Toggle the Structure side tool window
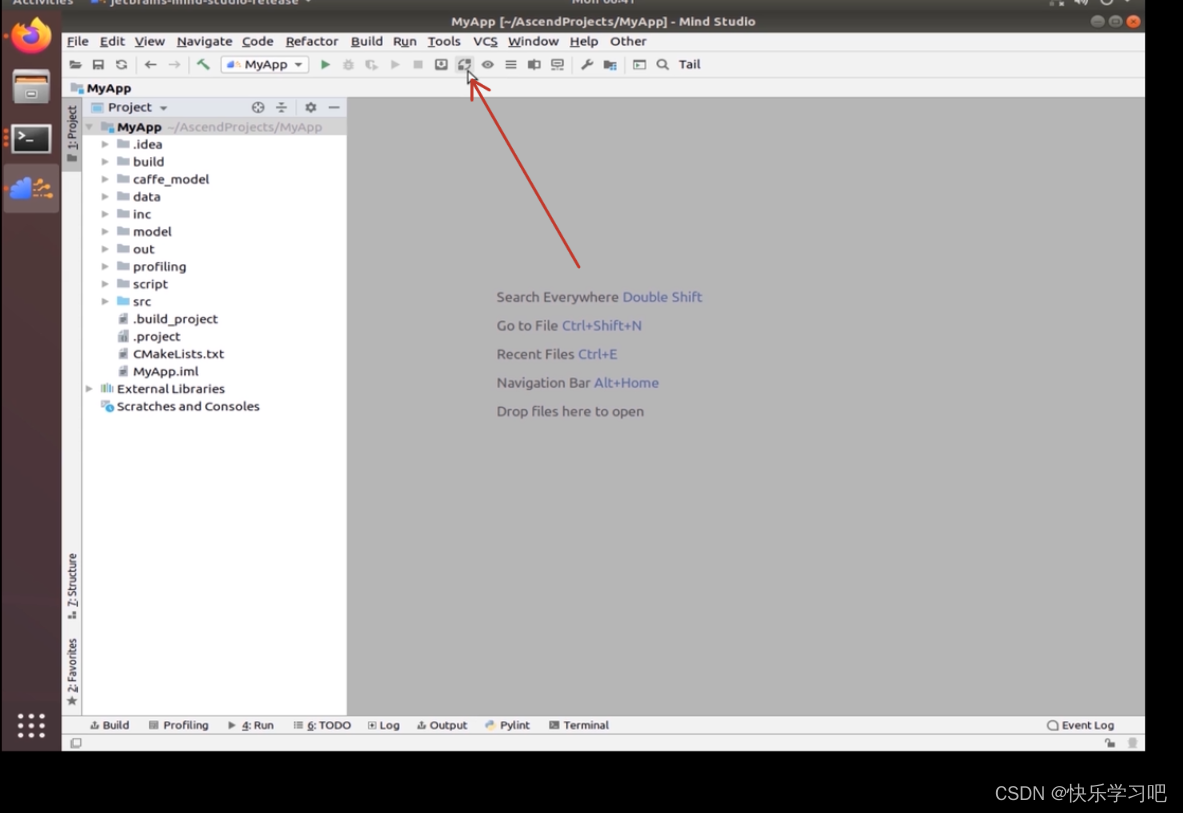Screen dimensions: 1183x813 (x=72, y=584)
